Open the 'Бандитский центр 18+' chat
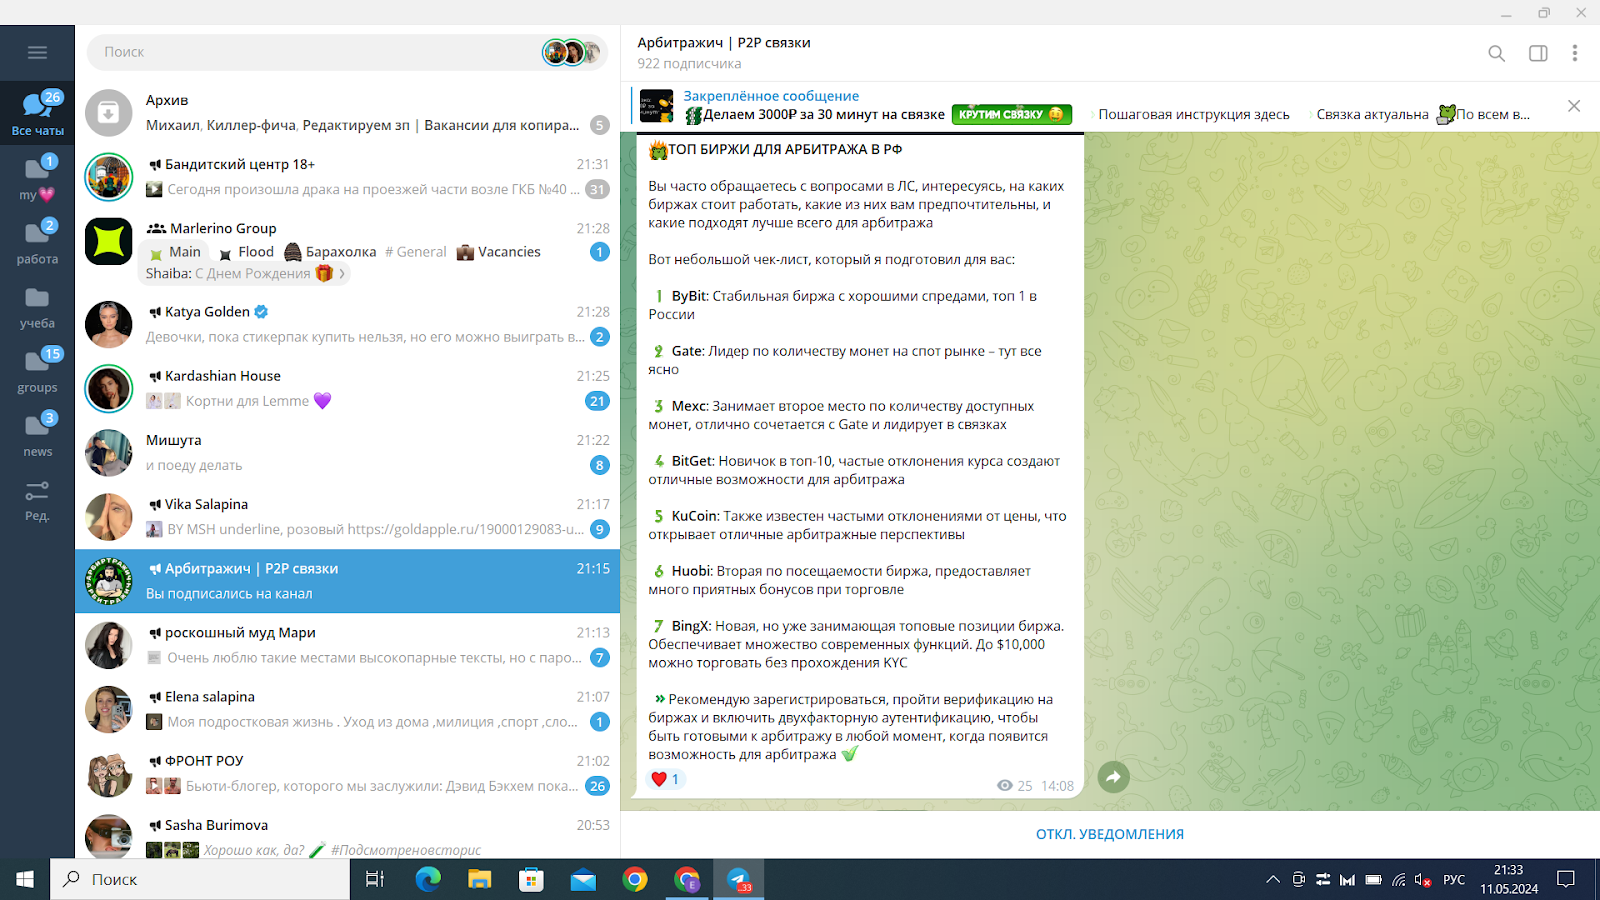Viewport: 1600px width, 900px height. 347,177
